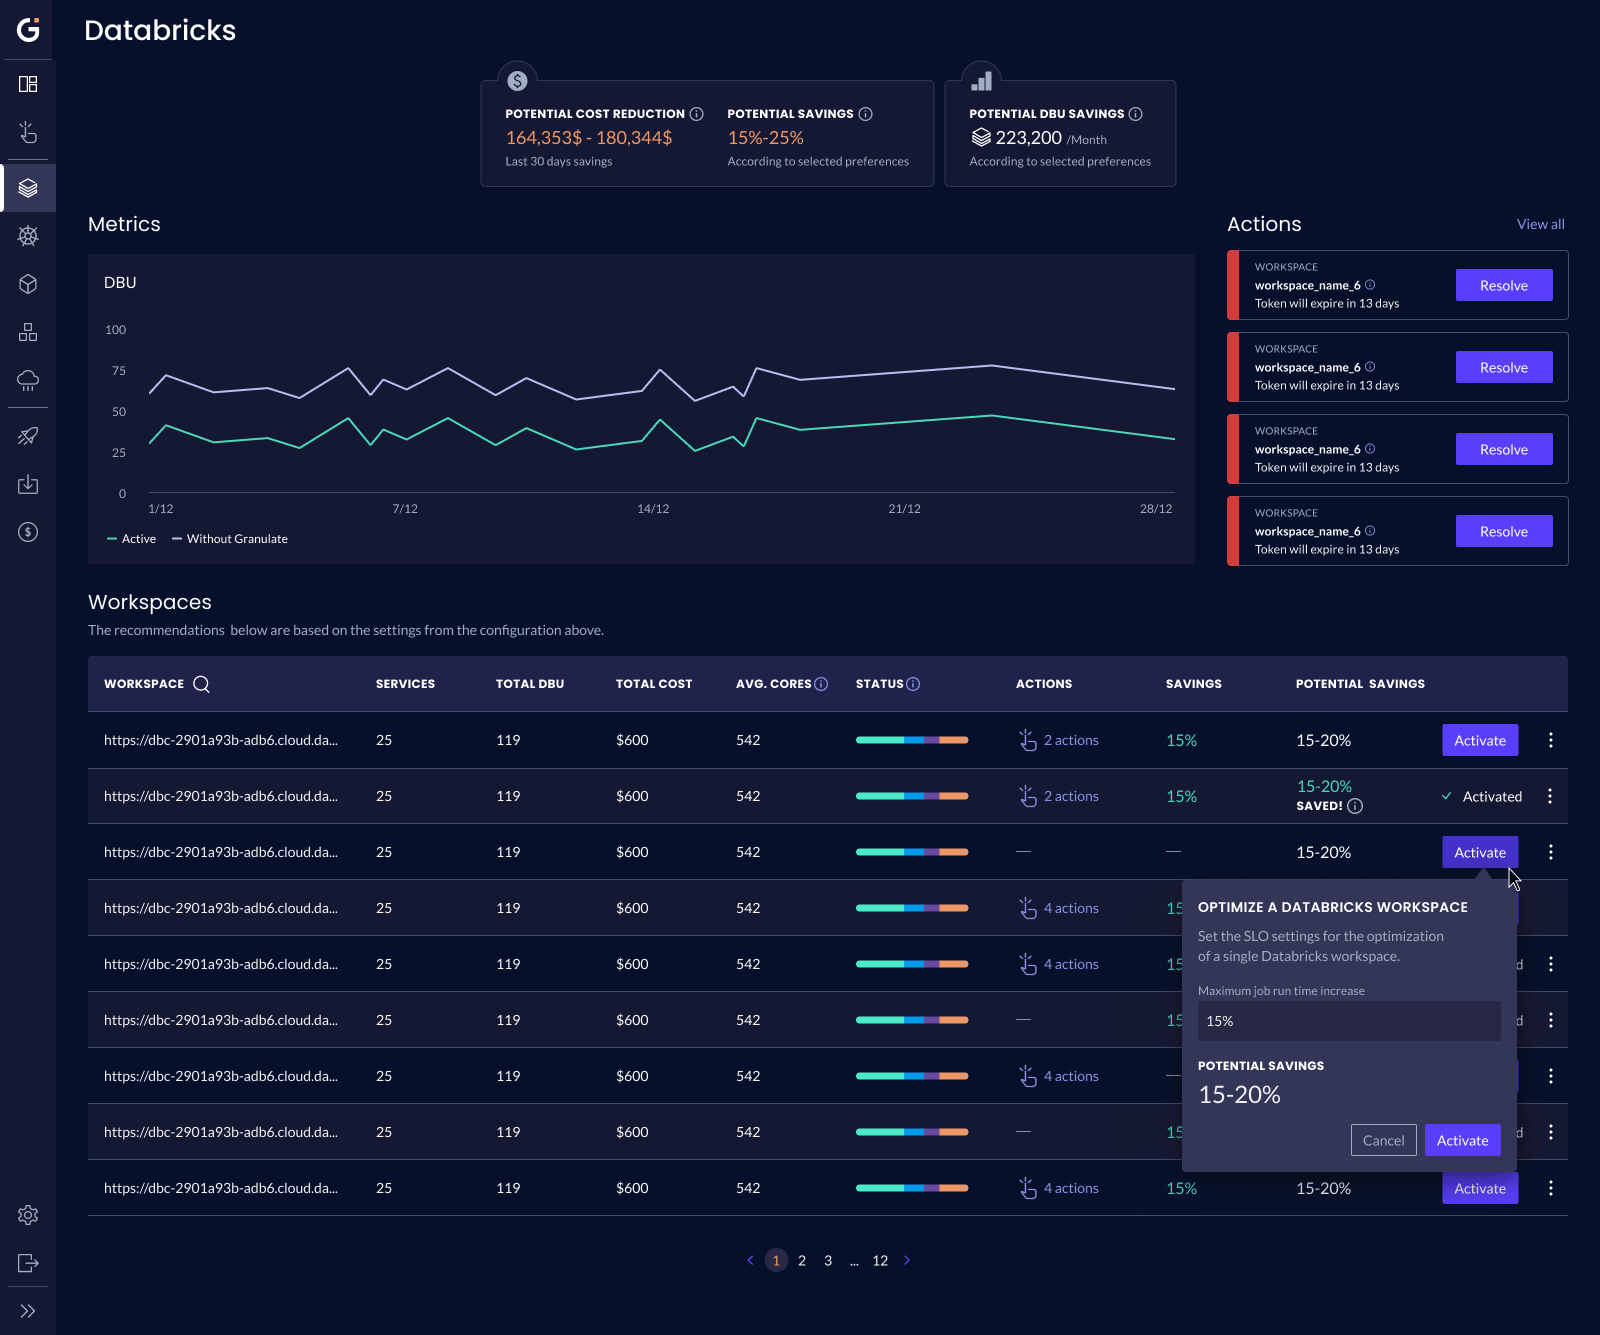Open Settings via the gear icon
The height and width of the screenshot is (1335, 1600).
click(x=27, y=1215)
